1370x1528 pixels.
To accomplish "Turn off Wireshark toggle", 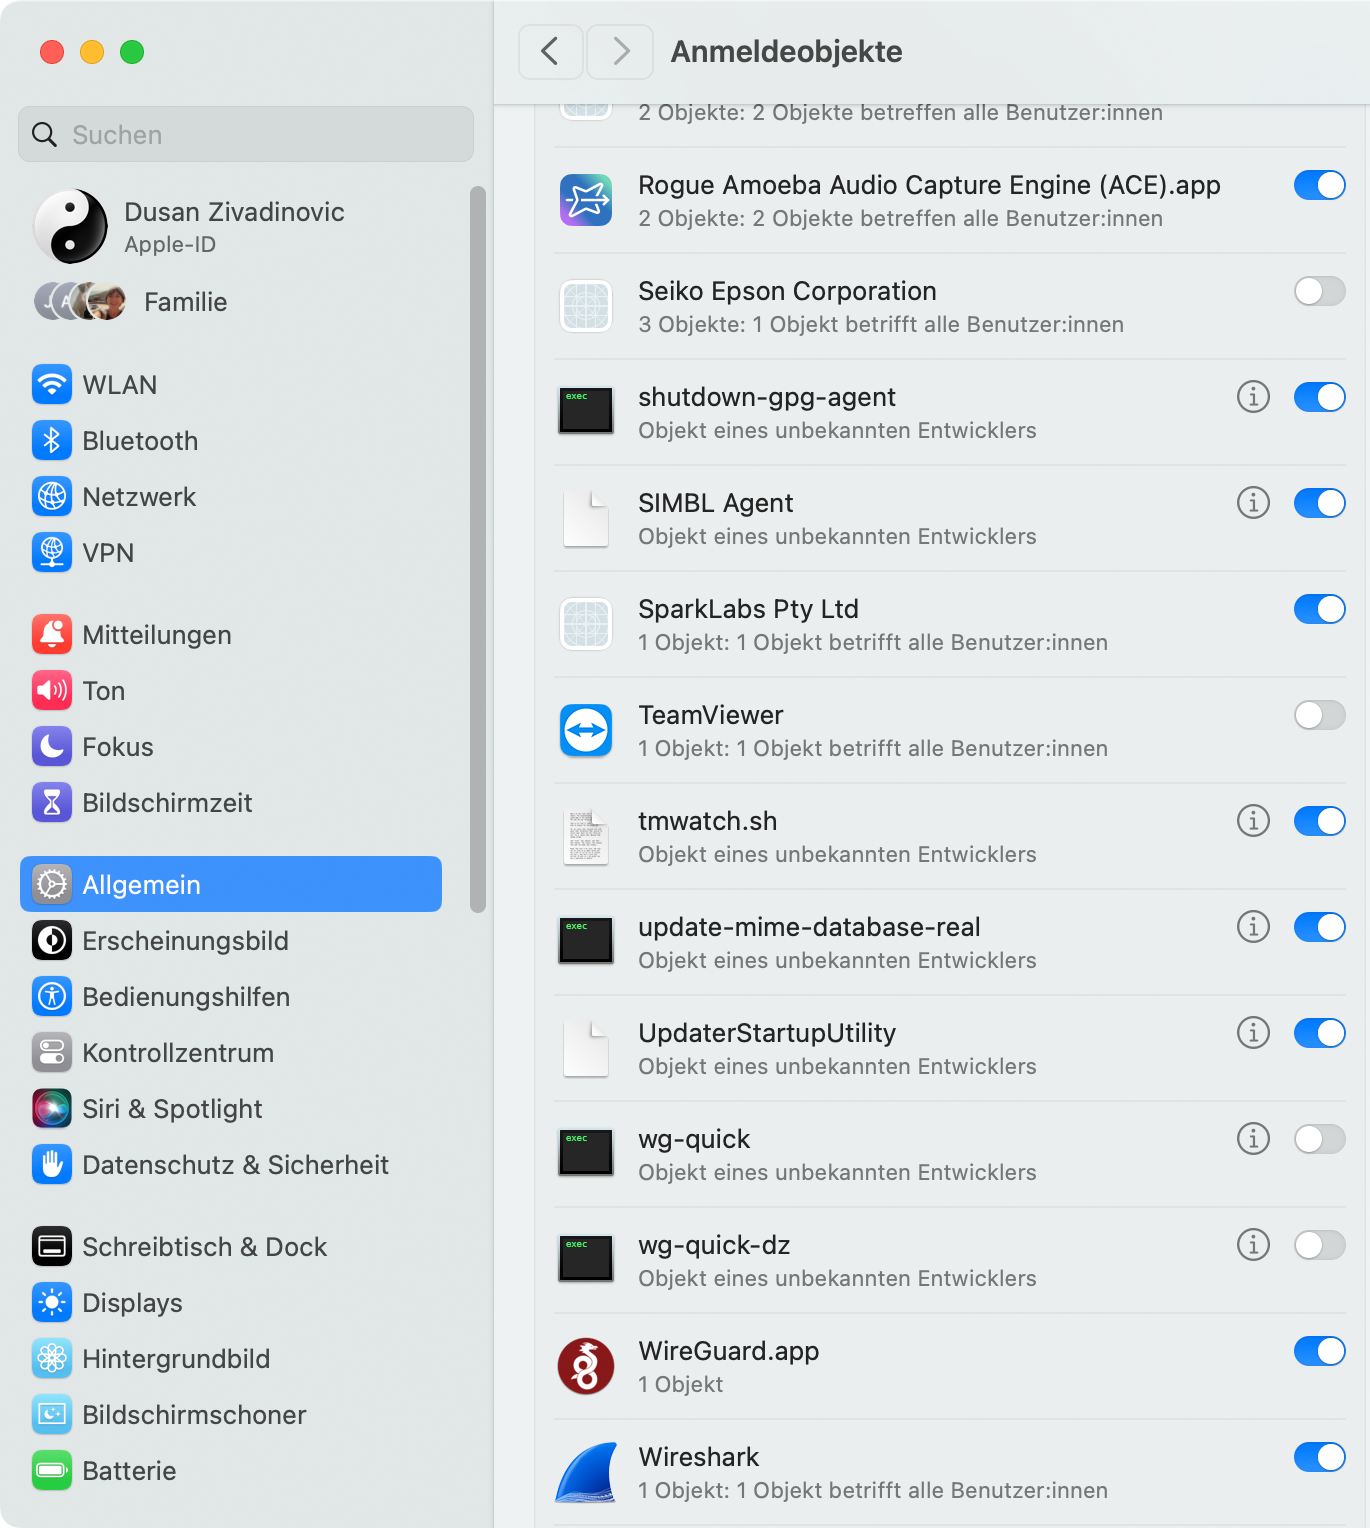I will click(x=1320, y=1457).
